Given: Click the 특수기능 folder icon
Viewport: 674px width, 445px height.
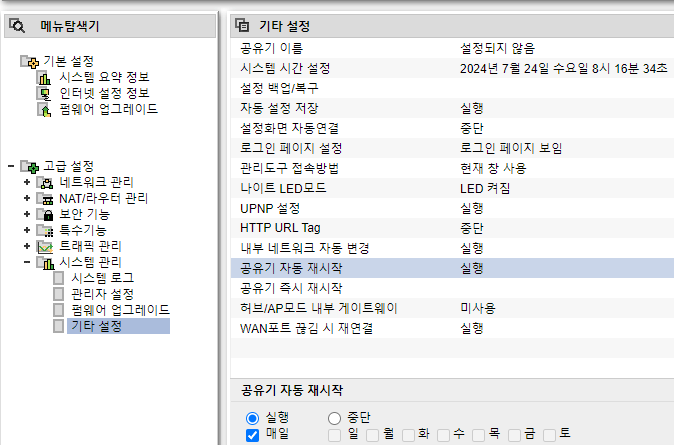Looking at the screenshot, I should [x=45, y=231].
